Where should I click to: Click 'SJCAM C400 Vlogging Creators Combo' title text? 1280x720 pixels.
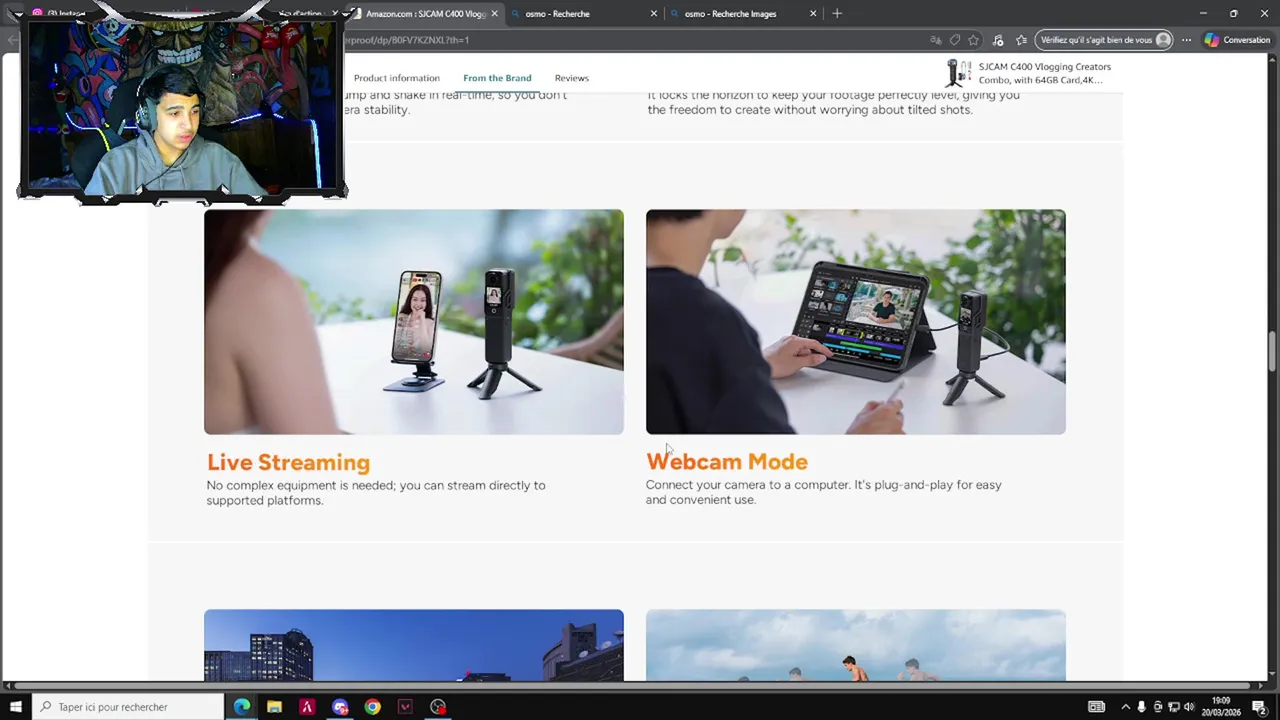click(x=1045, y=73)
